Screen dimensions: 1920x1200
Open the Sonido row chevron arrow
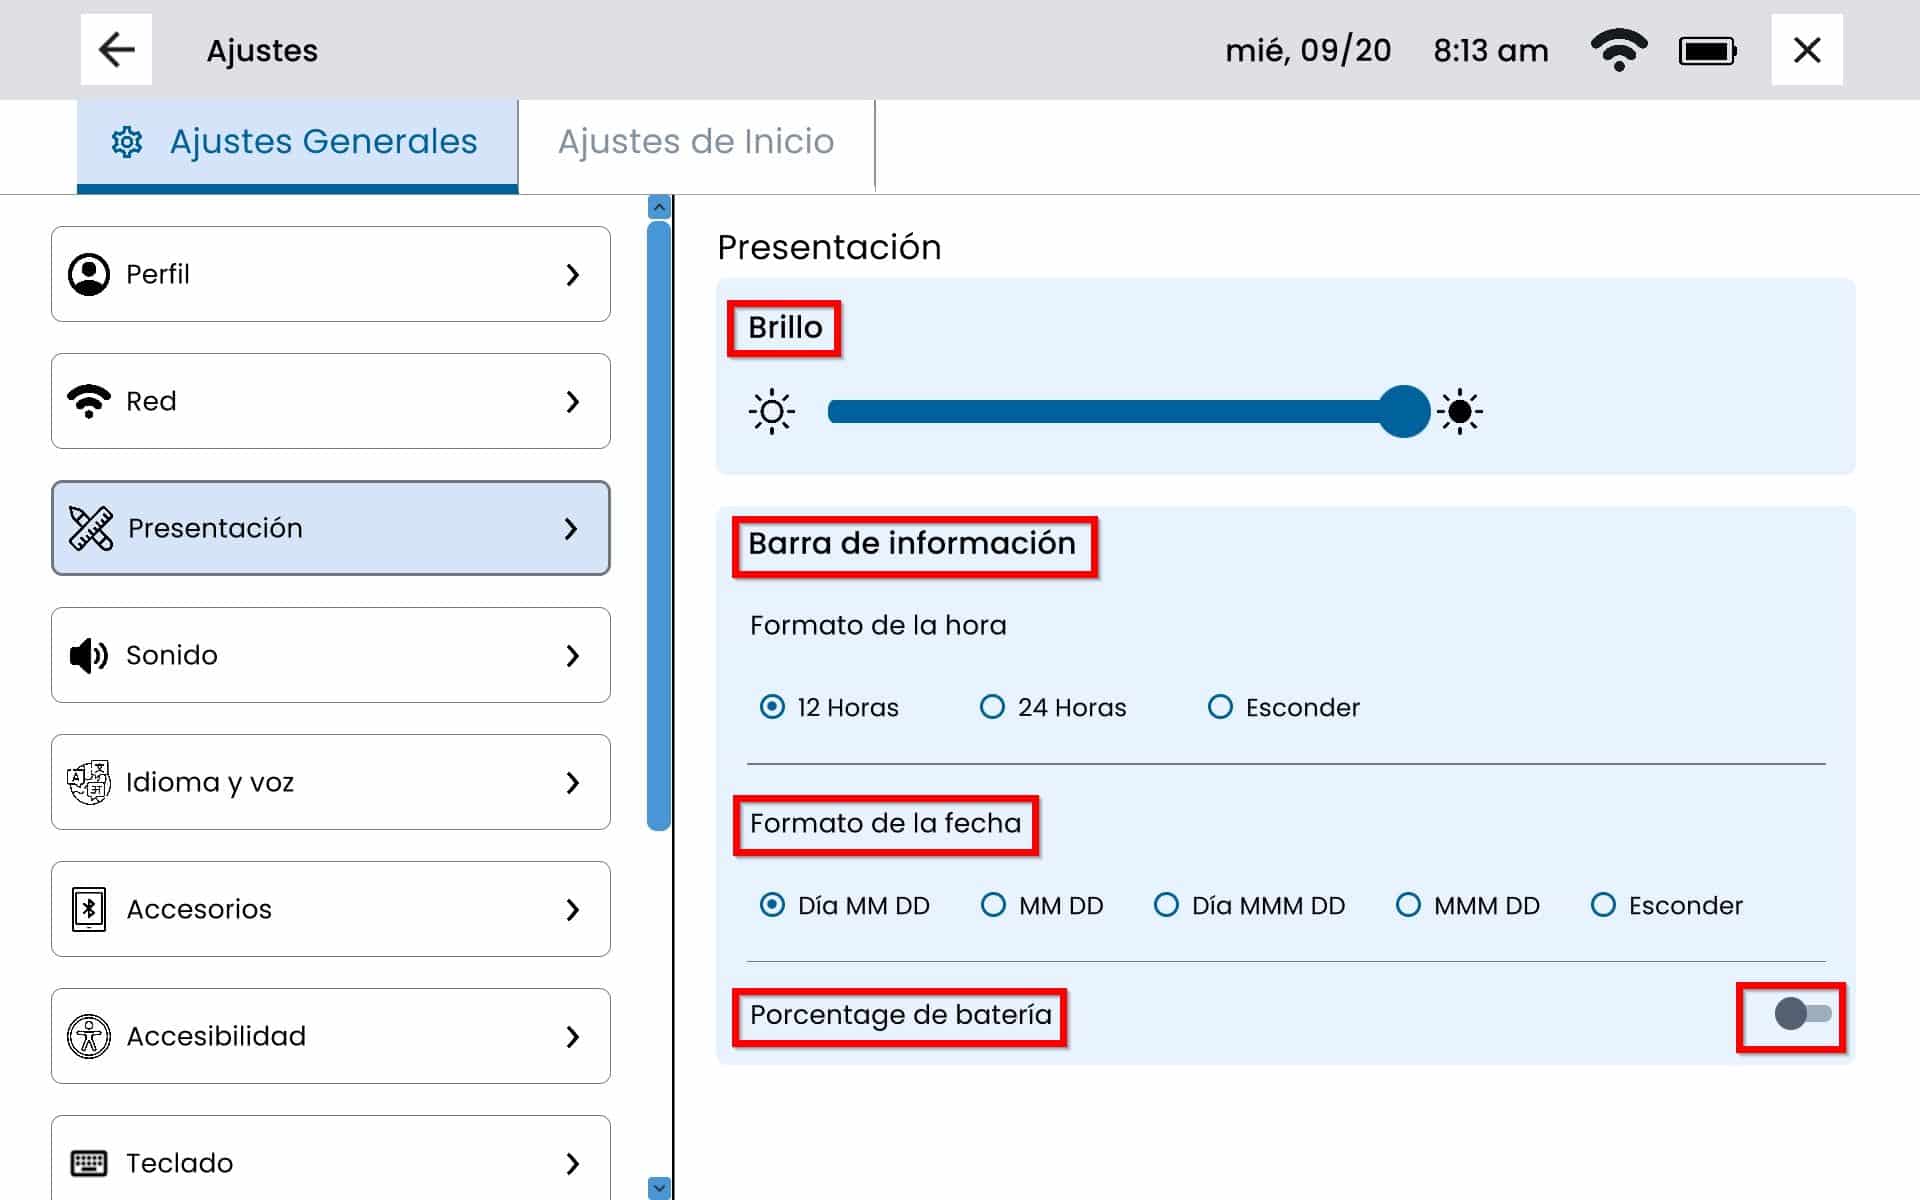pyautogui.click(x=572, y=655)
